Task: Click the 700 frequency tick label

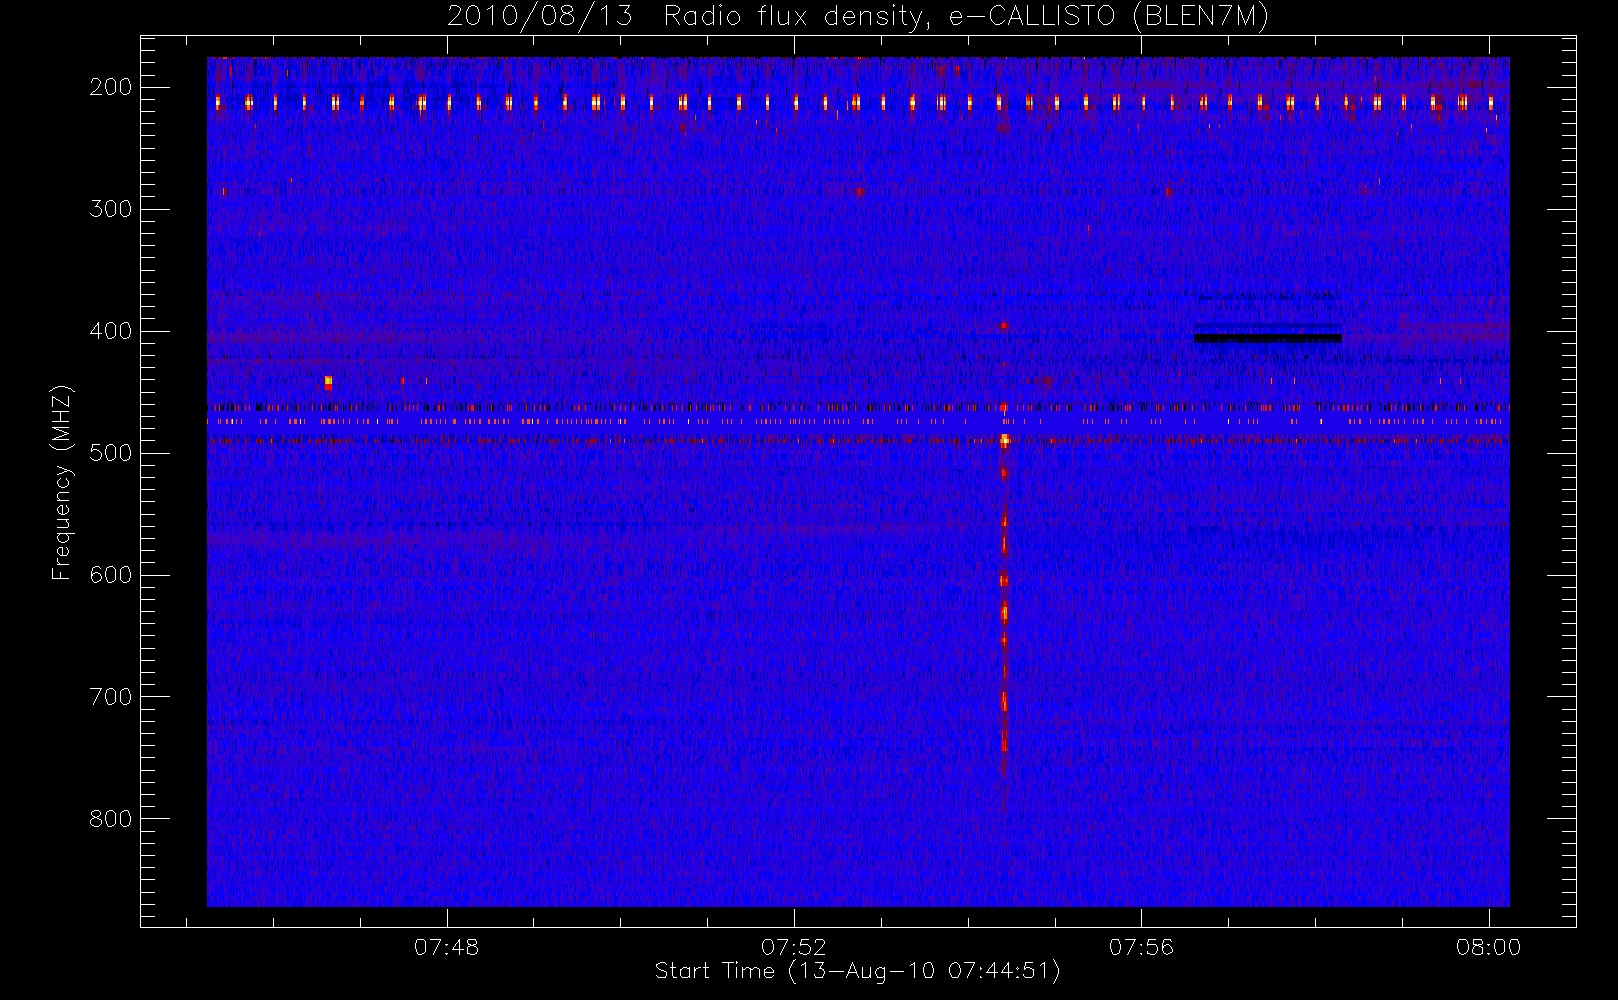Action: click(111, 697)
